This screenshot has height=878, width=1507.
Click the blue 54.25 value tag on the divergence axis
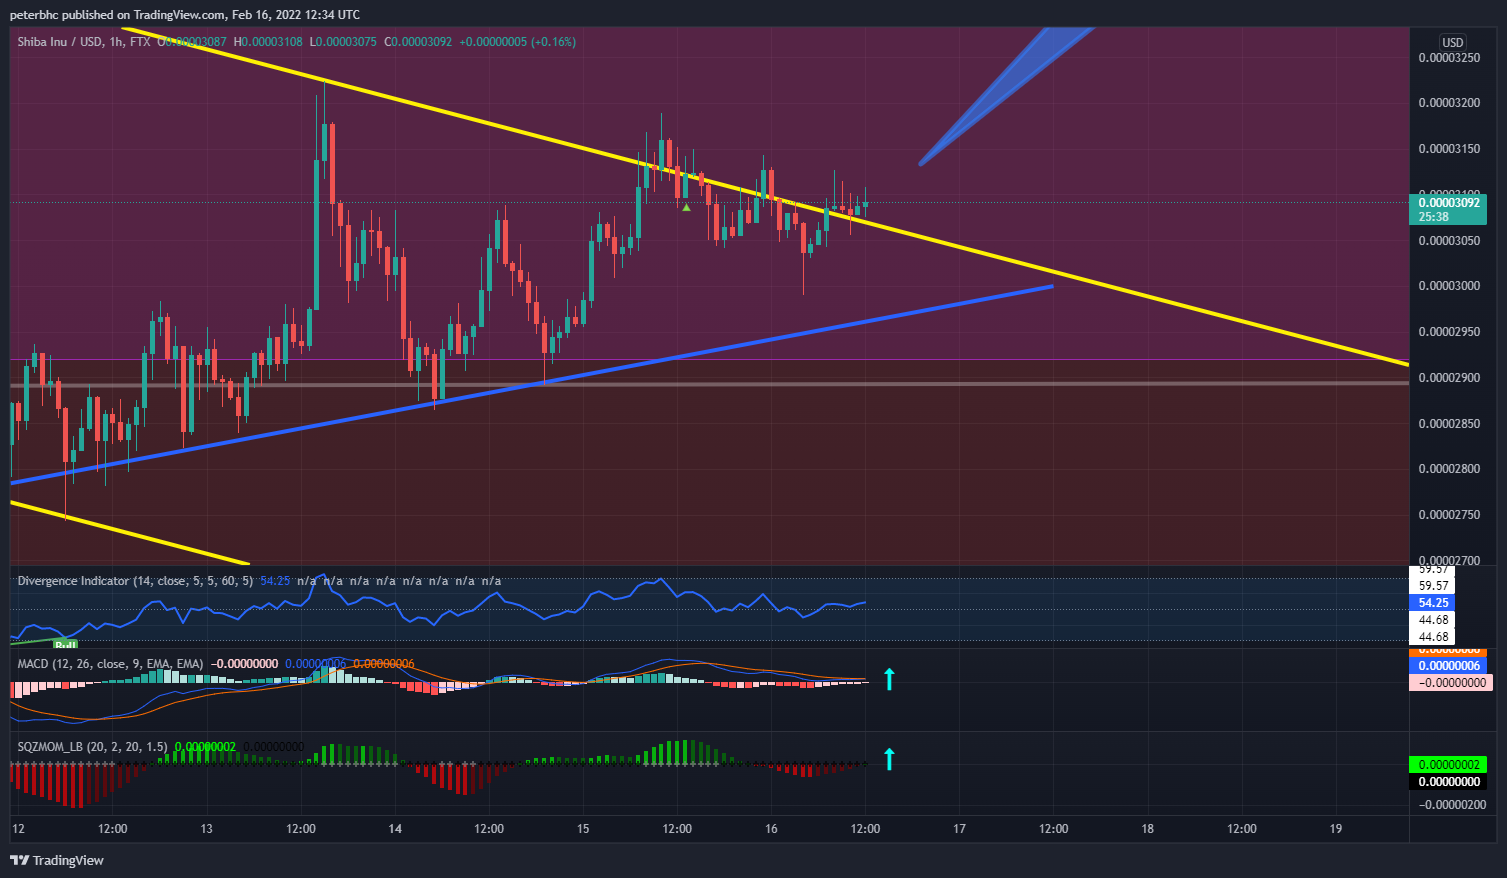pyautogui.click(x=1433, y=603)
